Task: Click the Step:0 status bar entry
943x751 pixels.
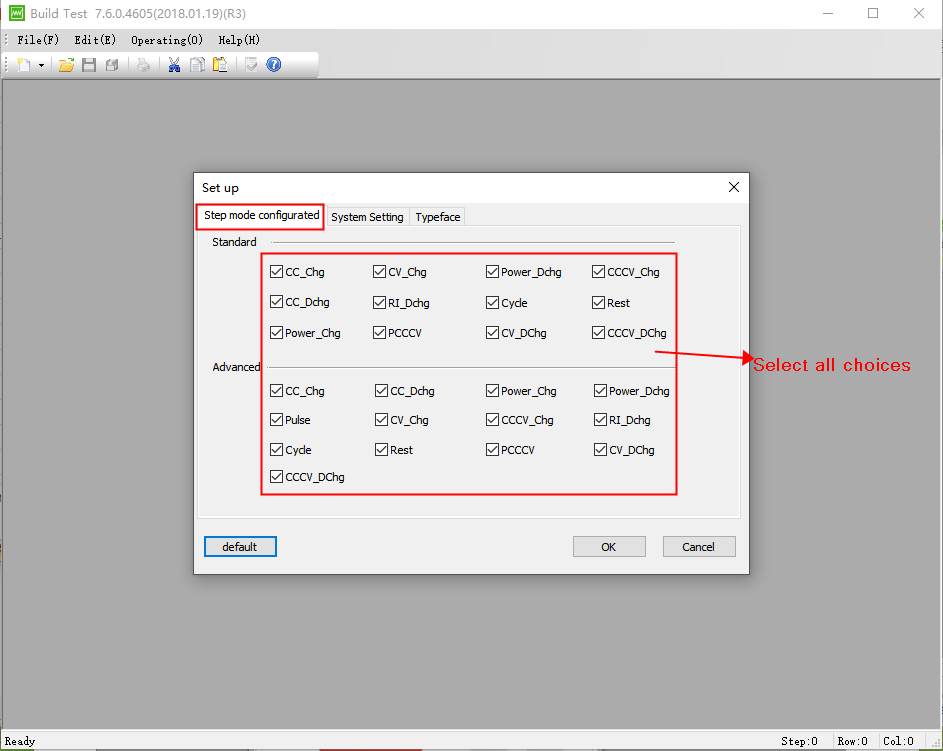Action: (799, 741)
